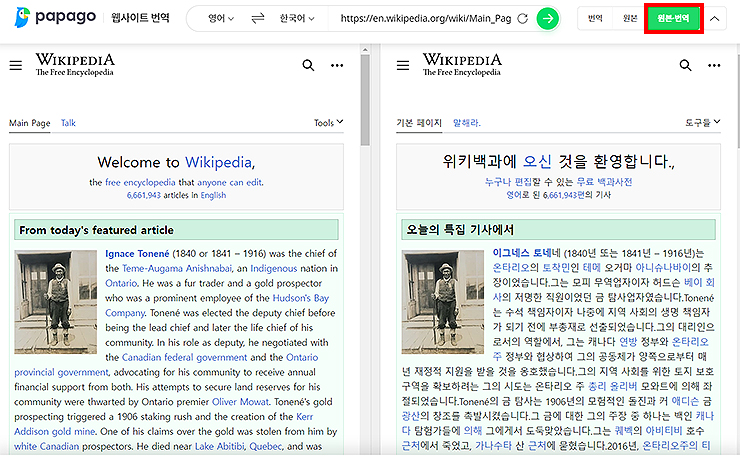Open the Main Page tab

point(30,123)
